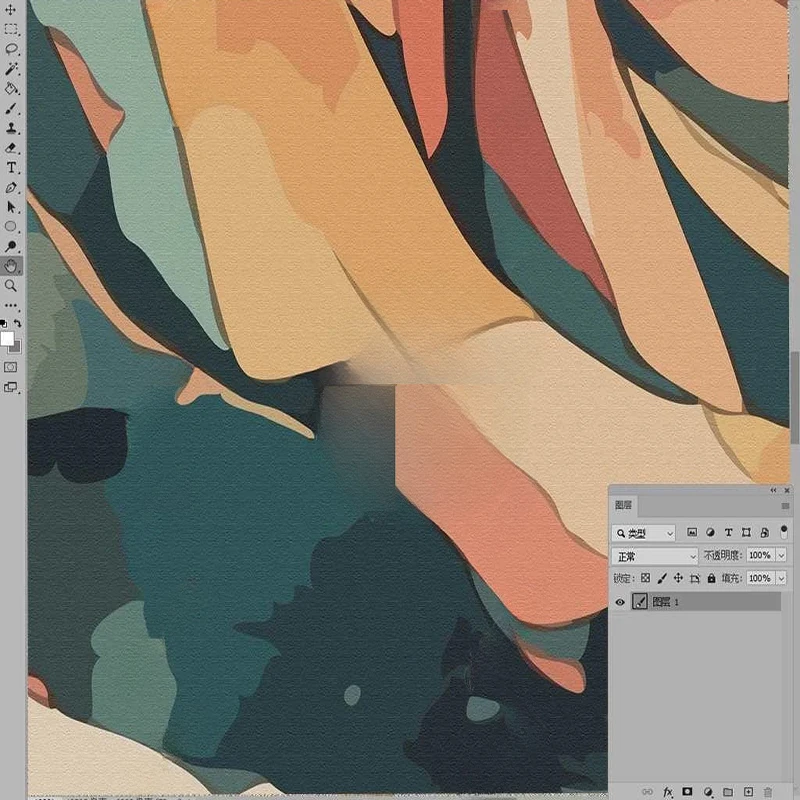
Task: Add a layer style with fx
Action: click(x=667, y=792)
